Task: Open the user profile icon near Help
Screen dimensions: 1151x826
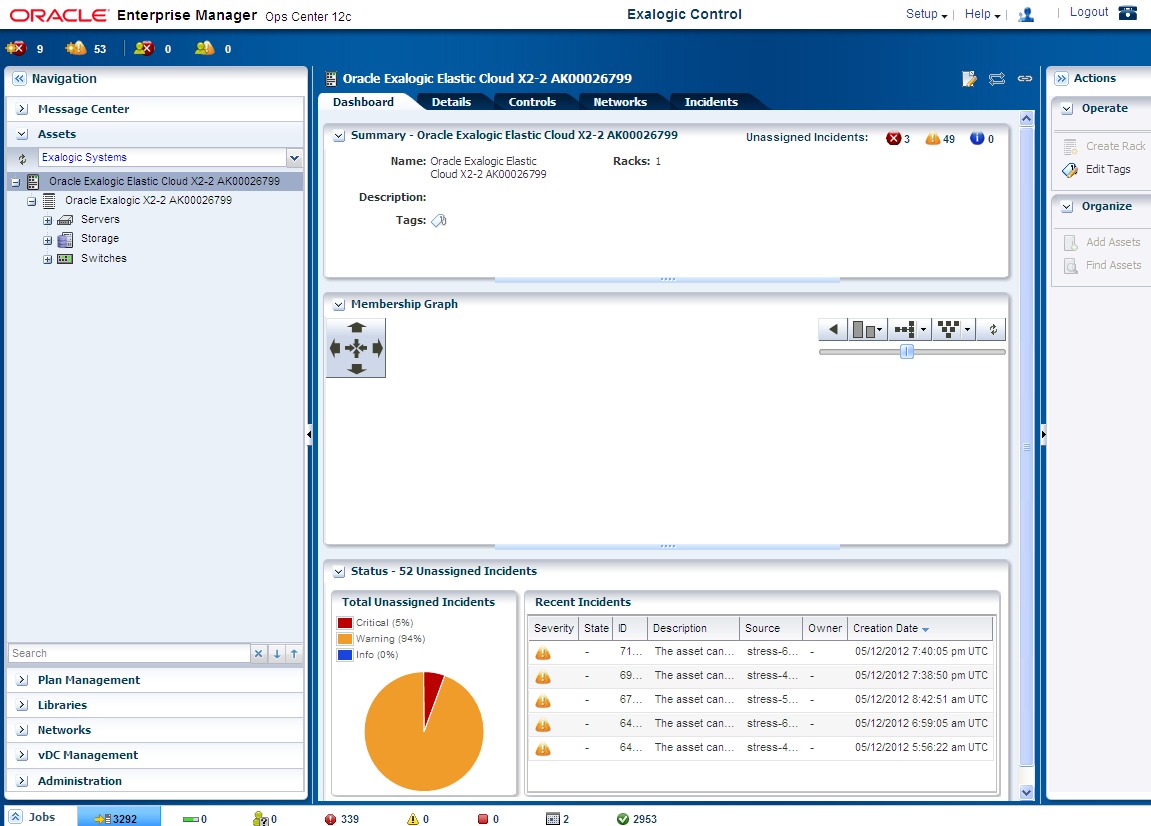Action: [x=1026, y=14]
